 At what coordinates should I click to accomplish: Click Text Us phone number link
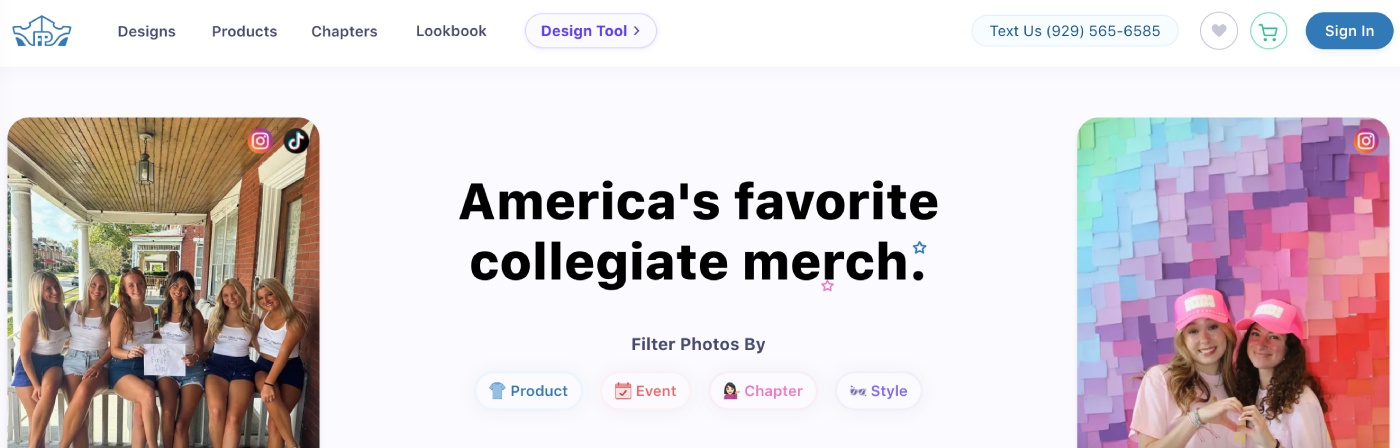point(1075,31)
